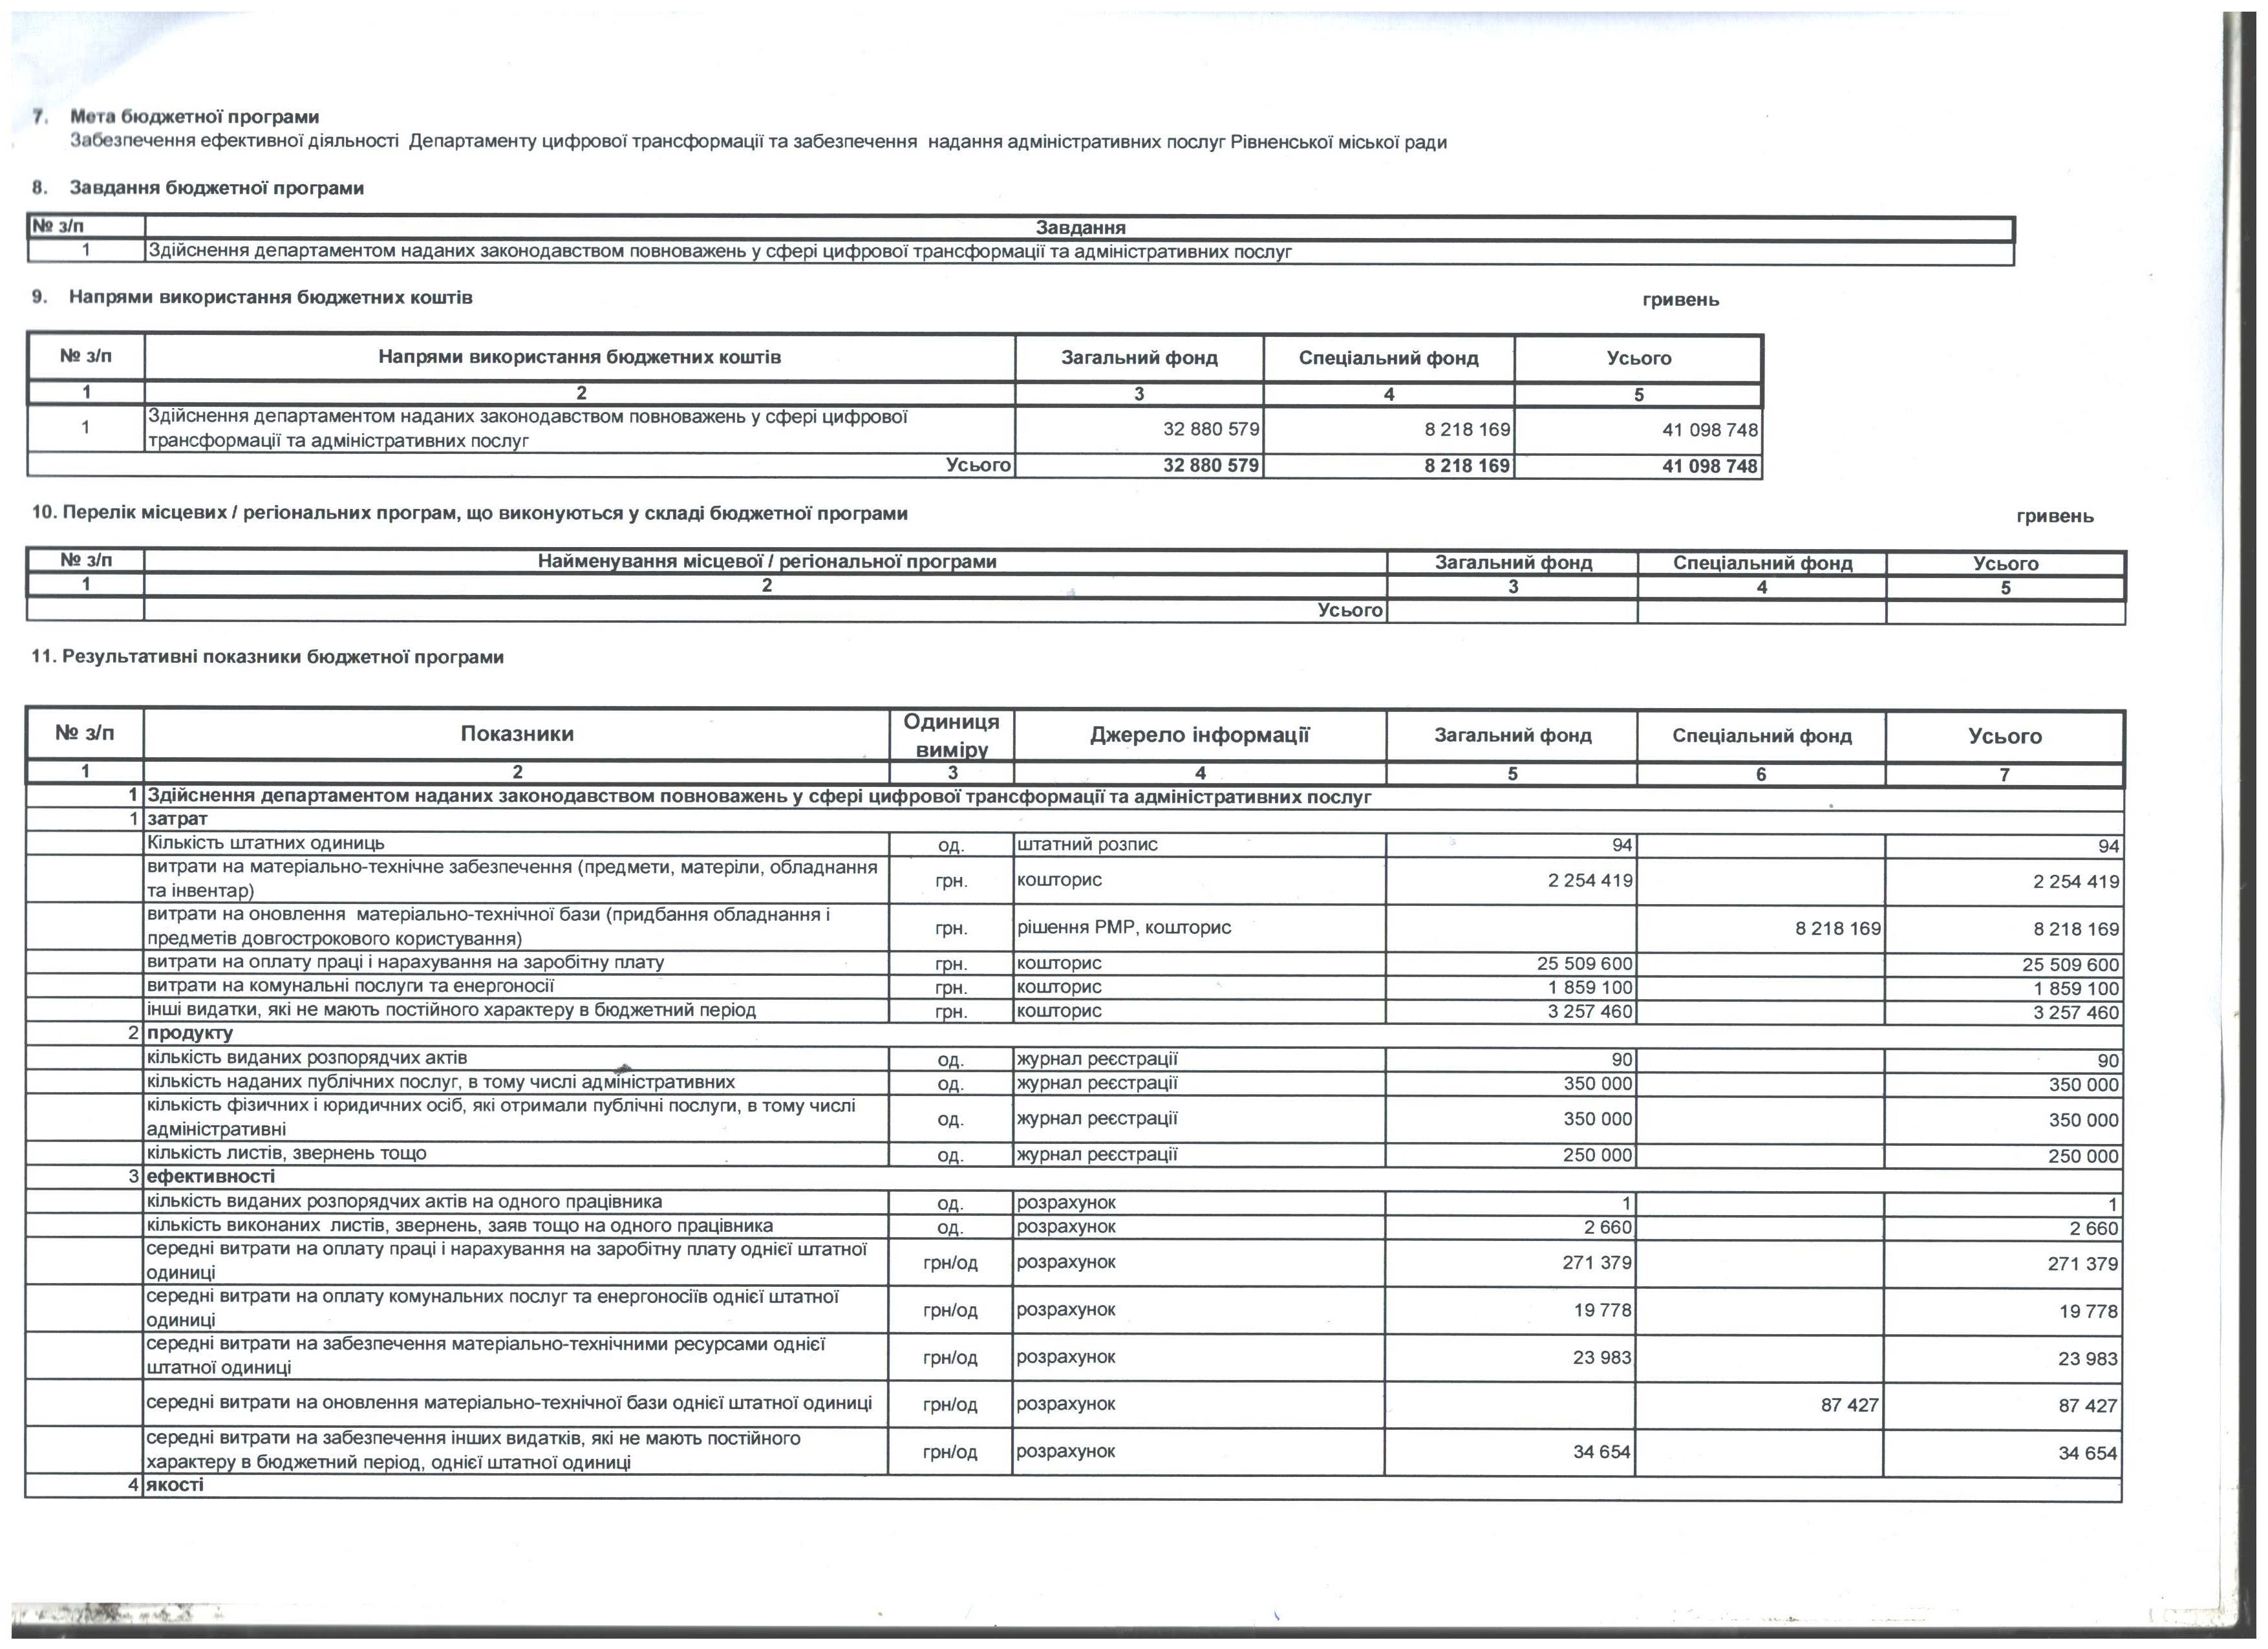Click the 'Спеціальний фонд' header in section 9 table
This screenshot has height=1649, width=2268.
click(1388, 358)
